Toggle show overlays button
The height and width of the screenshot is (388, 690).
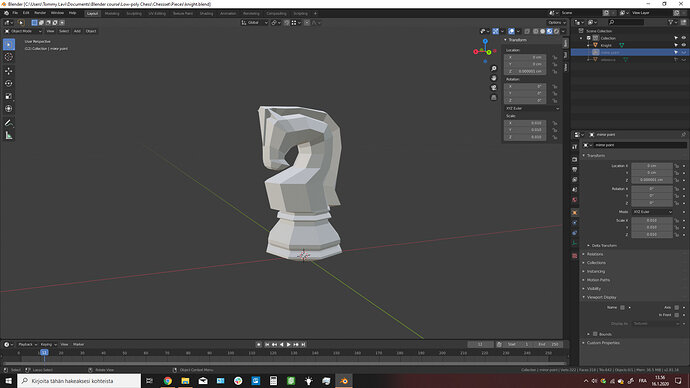511,31
